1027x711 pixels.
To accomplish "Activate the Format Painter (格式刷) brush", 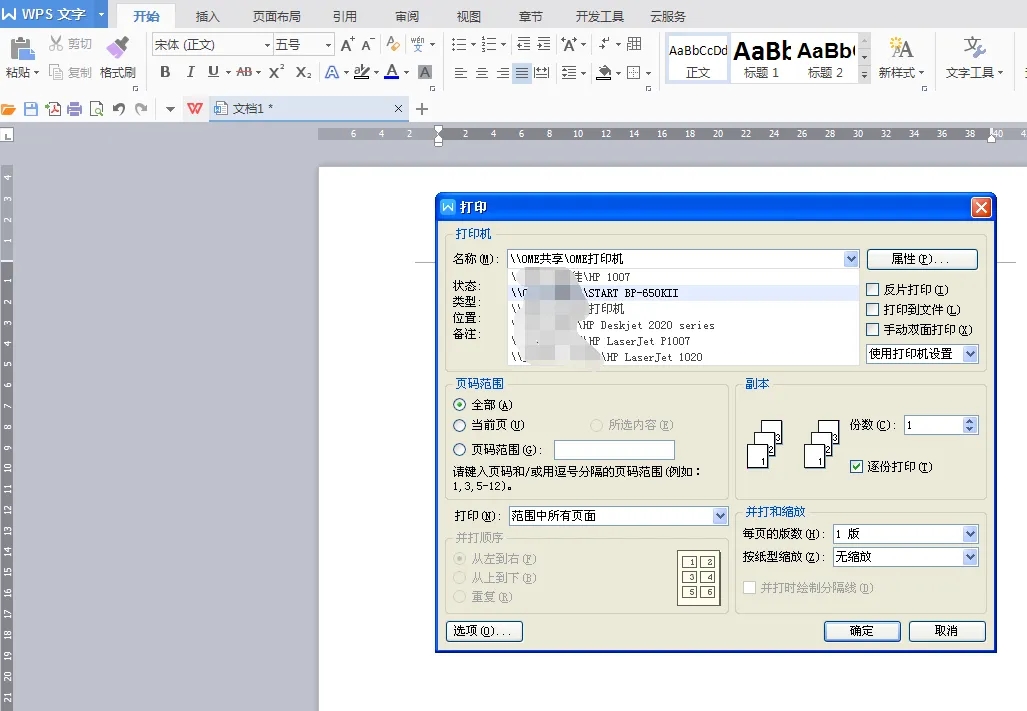I will tap(118, 48).
